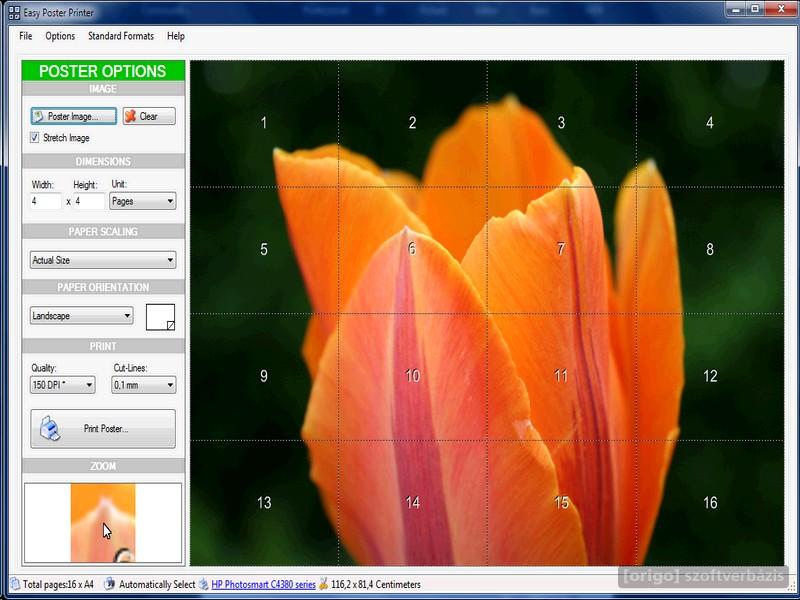Click 116,2 x 81,4 Centimeters text
This screenshot has width=800, height=600.
[376, 584]
